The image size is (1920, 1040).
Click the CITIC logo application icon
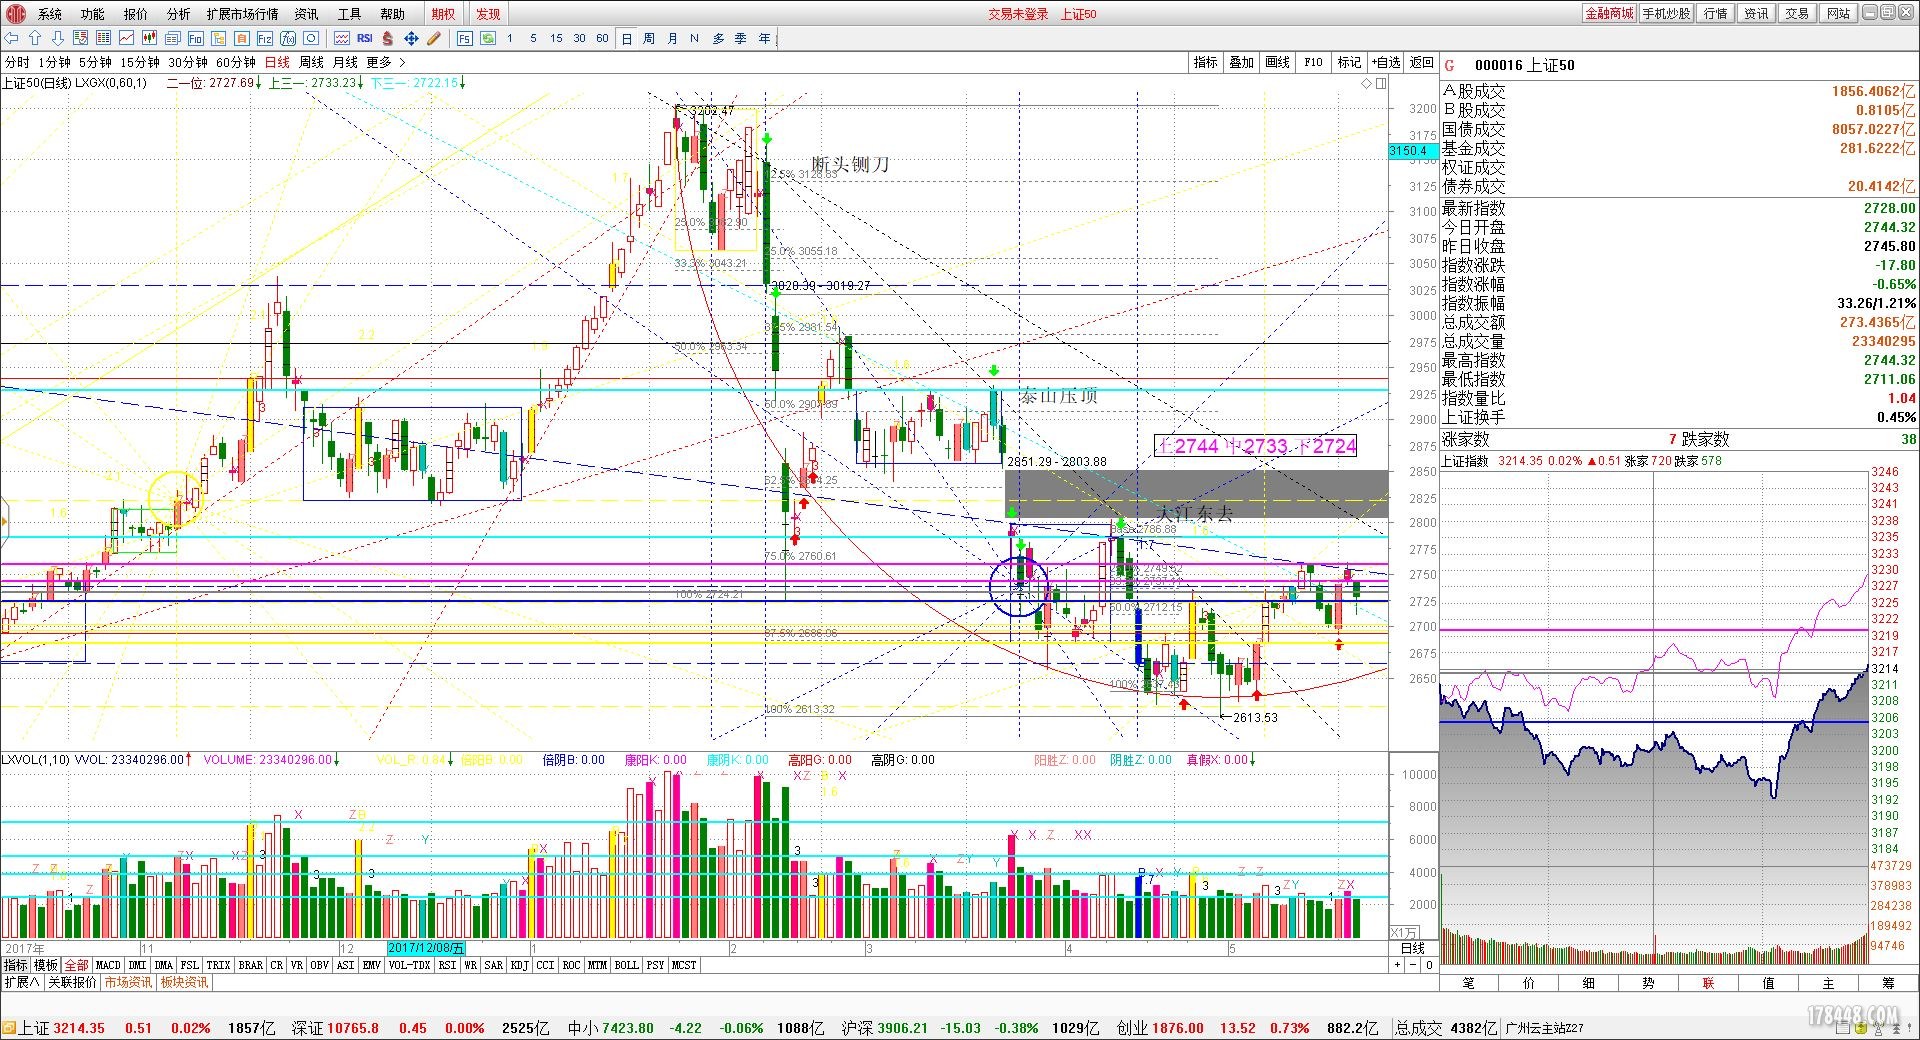point(14,13)
